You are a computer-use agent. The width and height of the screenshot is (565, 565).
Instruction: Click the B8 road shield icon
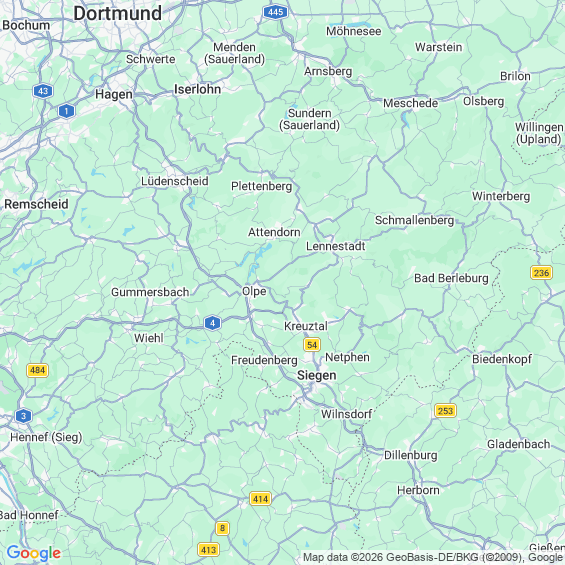point(222,529)
